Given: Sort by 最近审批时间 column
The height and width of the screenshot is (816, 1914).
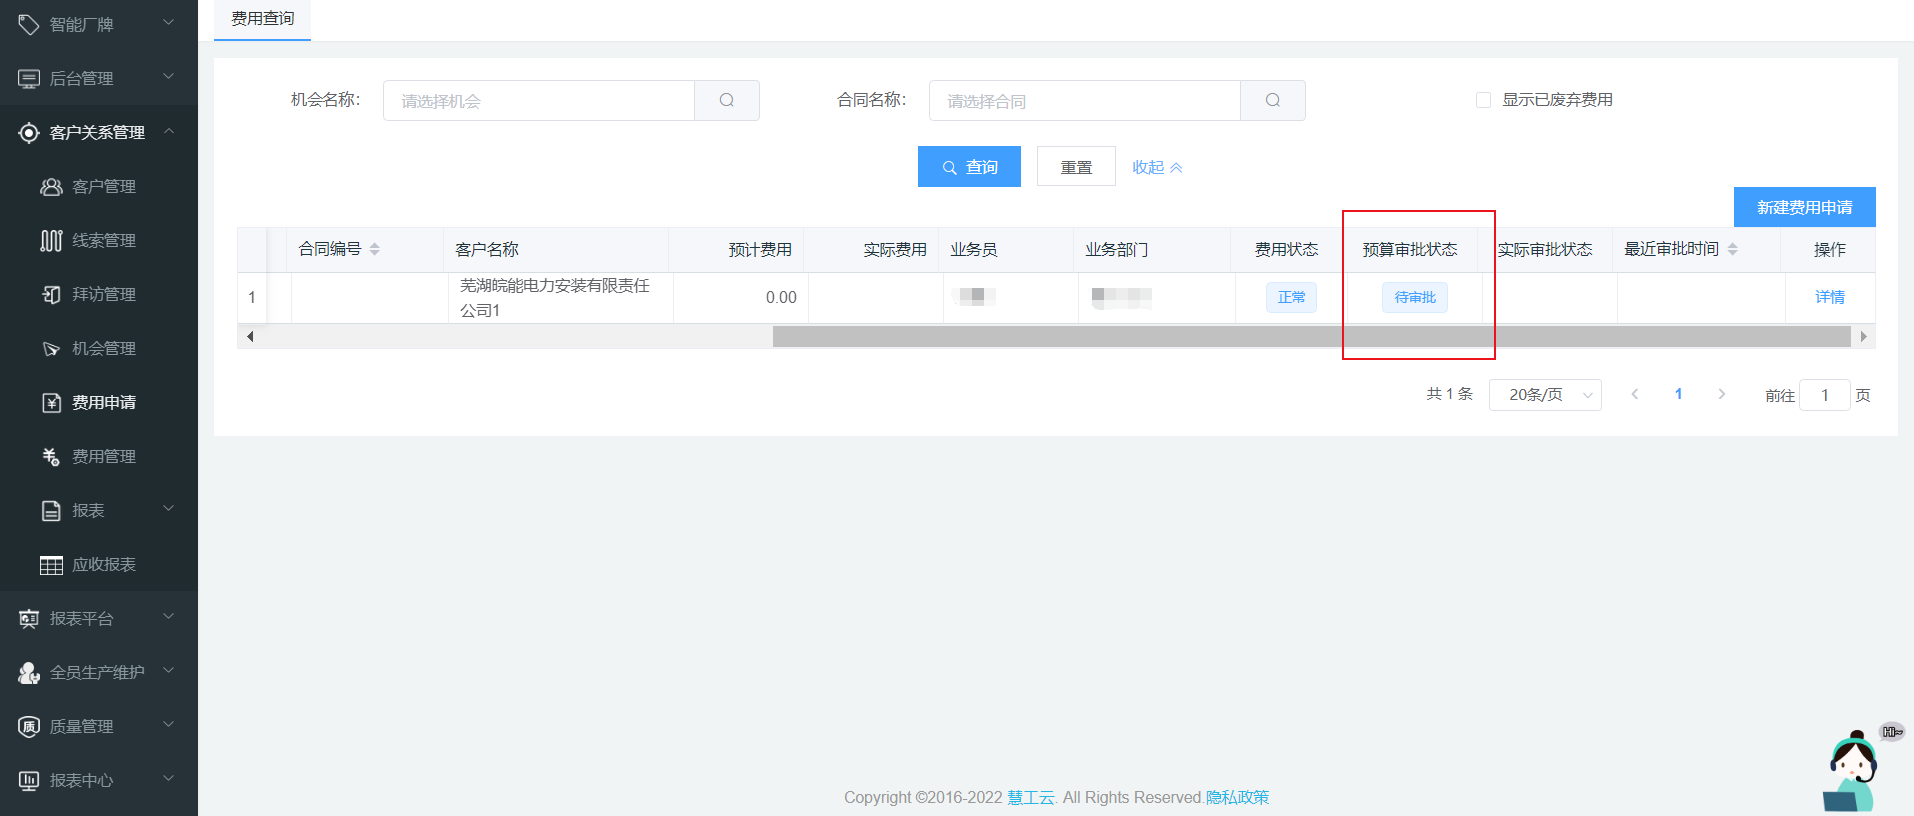Looking at the screenshot, I should (x=1733, y=249).
